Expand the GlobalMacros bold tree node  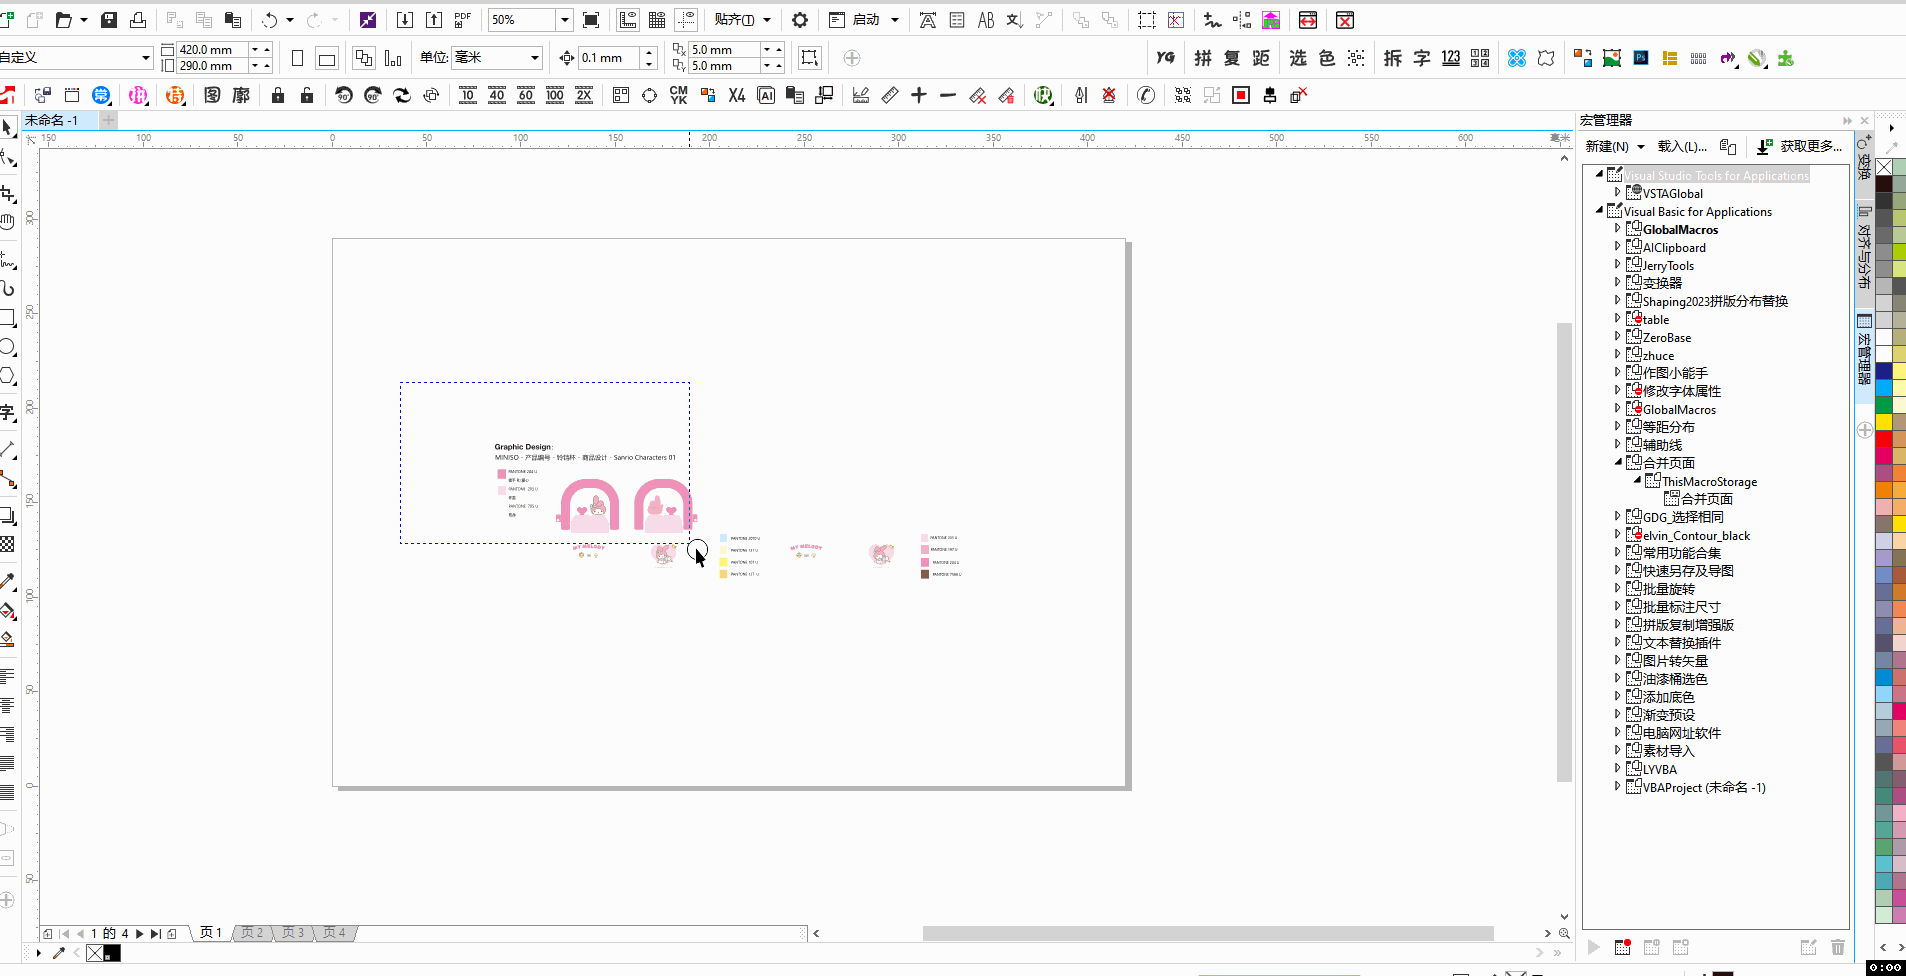(x=1617, y=229)
